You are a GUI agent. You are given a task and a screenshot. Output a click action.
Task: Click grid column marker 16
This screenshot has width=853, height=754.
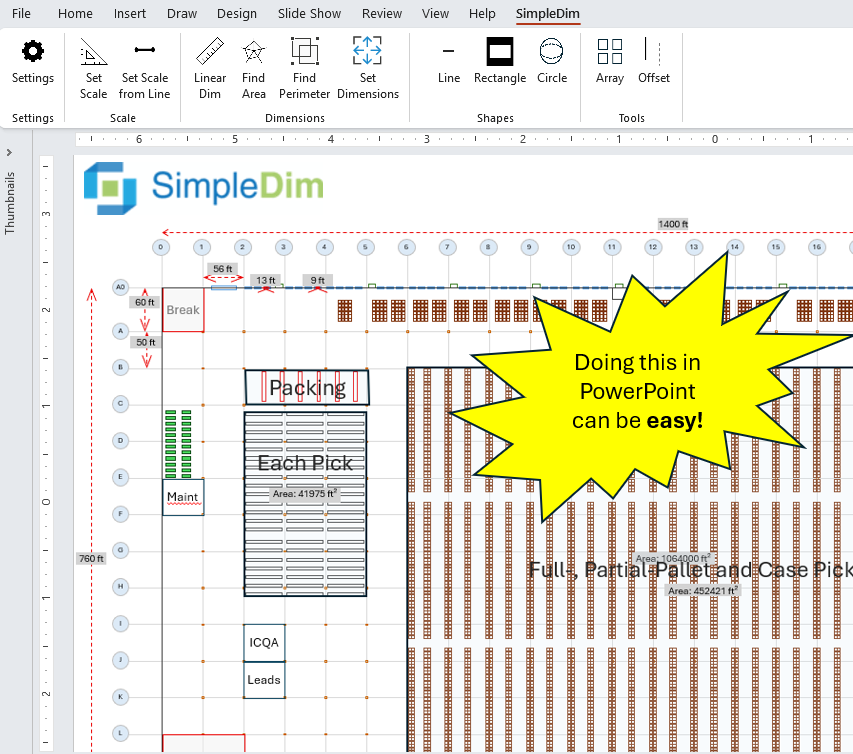click(817, 247)
